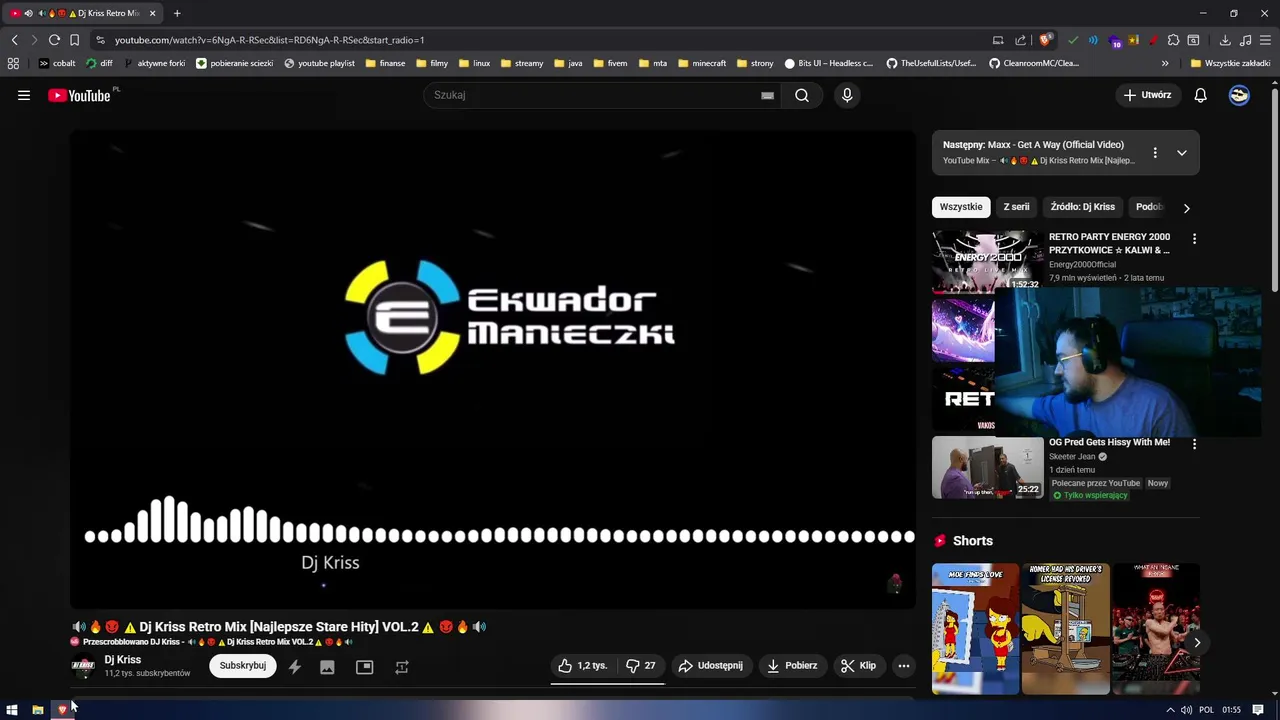
Task: Go forward in browser history
Action: (x=34, y=40)
